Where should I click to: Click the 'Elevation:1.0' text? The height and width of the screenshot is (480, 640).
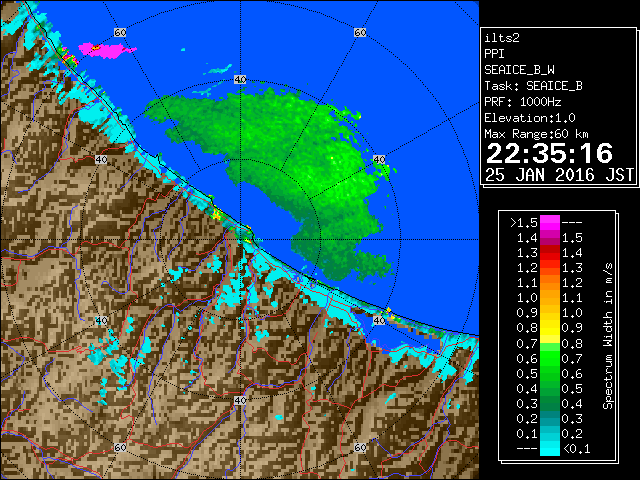(530, 118)
